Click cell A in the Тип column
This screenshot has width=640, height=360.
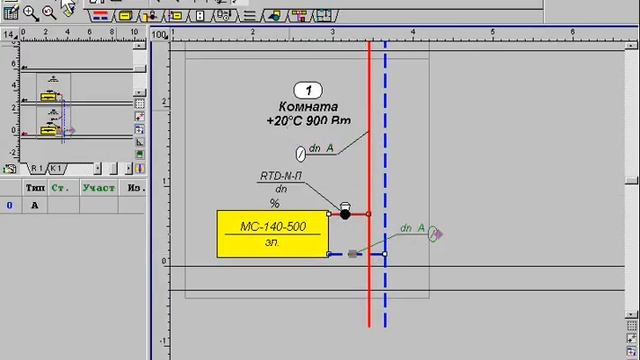[x=35, y=205]
